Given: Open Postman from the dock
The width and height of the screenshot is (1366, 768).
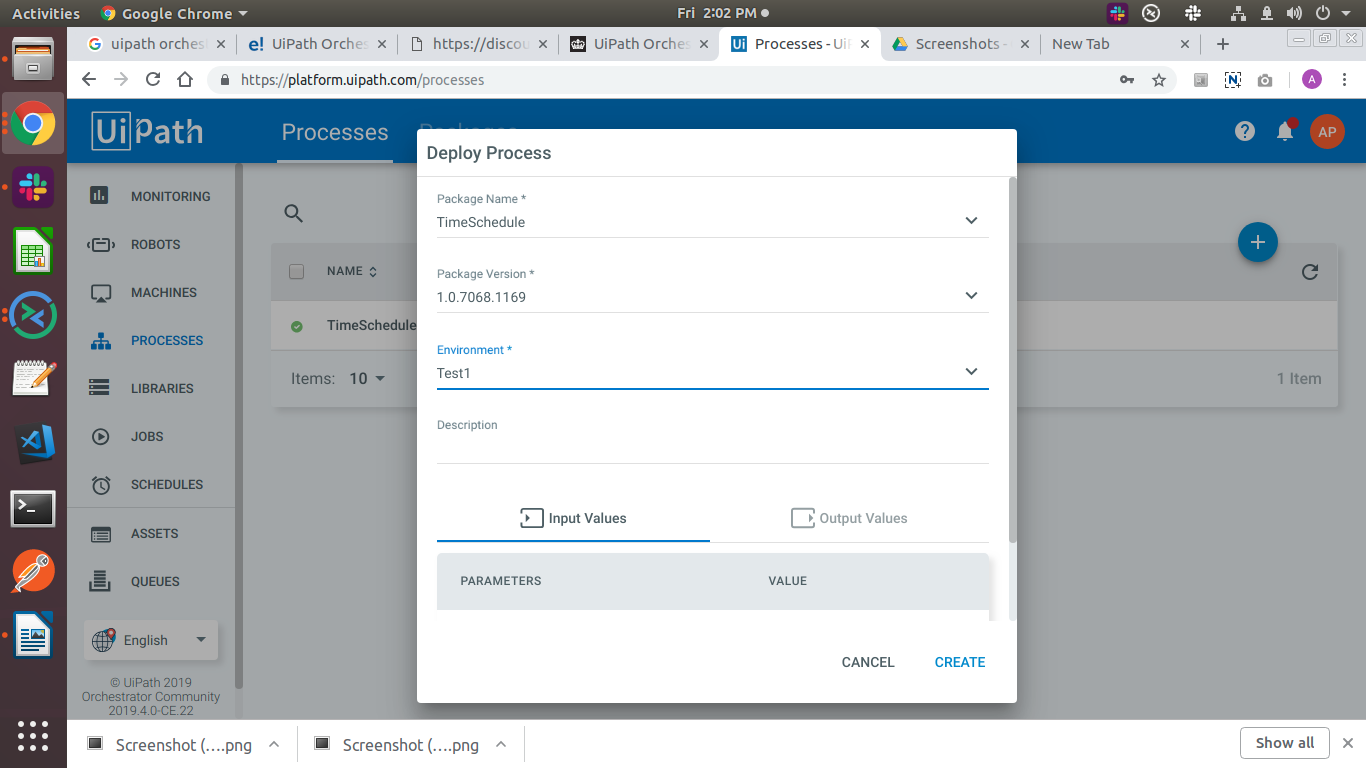Looking at the screenshot, I should [33, 572].
